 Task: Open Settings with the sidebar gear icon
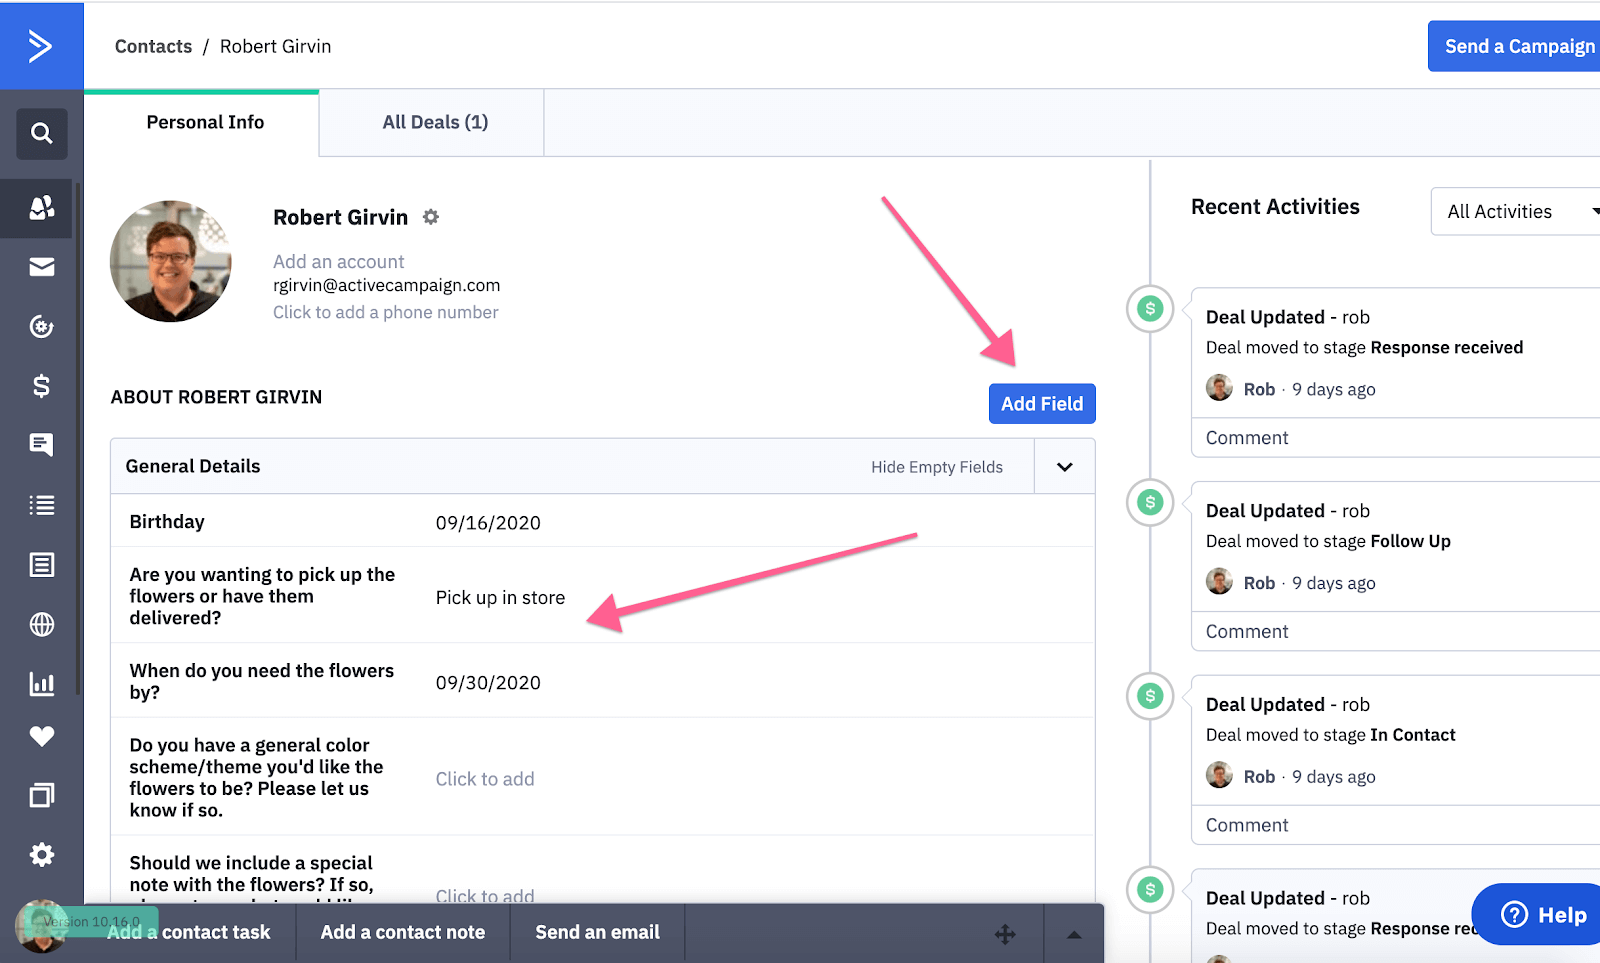[42, 855]
